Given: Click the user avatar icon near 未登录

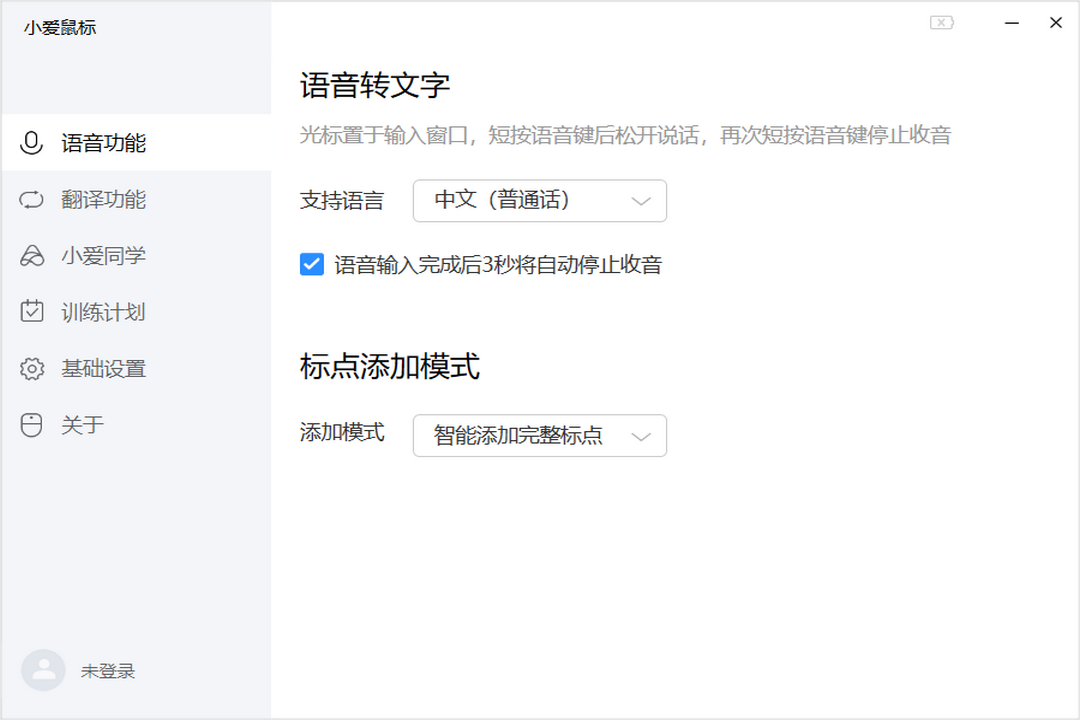Looking at the screenshot, I should (43, 670).
